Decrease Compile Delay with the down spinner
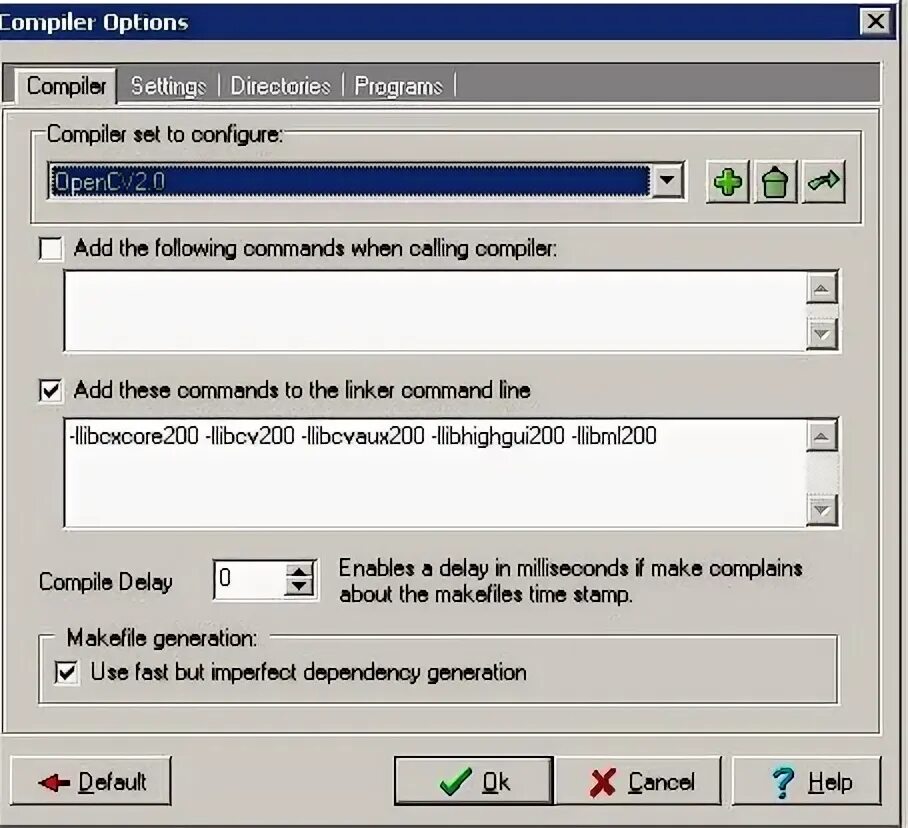 pos(299,587)
